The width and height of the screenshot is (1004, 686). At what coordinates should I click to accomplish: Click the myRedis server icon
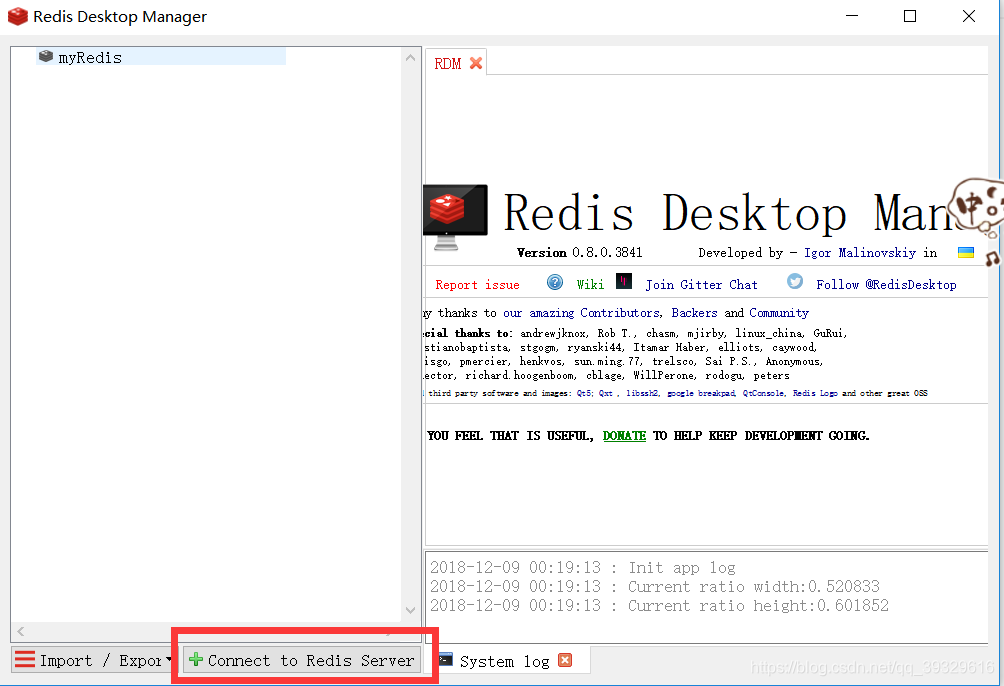coord(45,56)
